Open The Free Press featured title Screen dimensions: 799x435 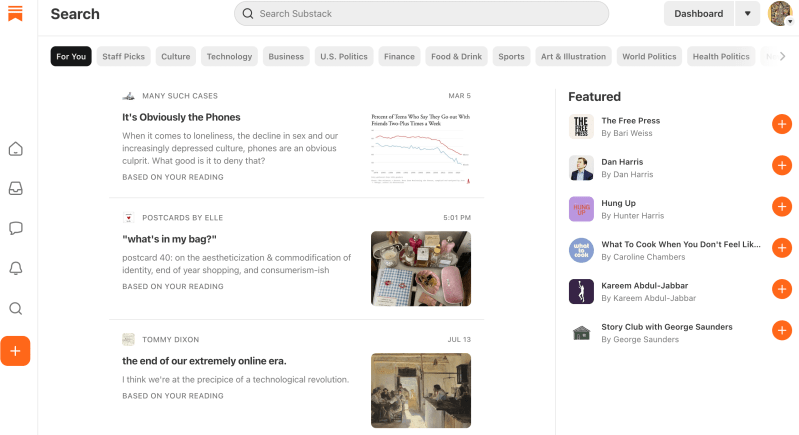(x=630, y=121)
